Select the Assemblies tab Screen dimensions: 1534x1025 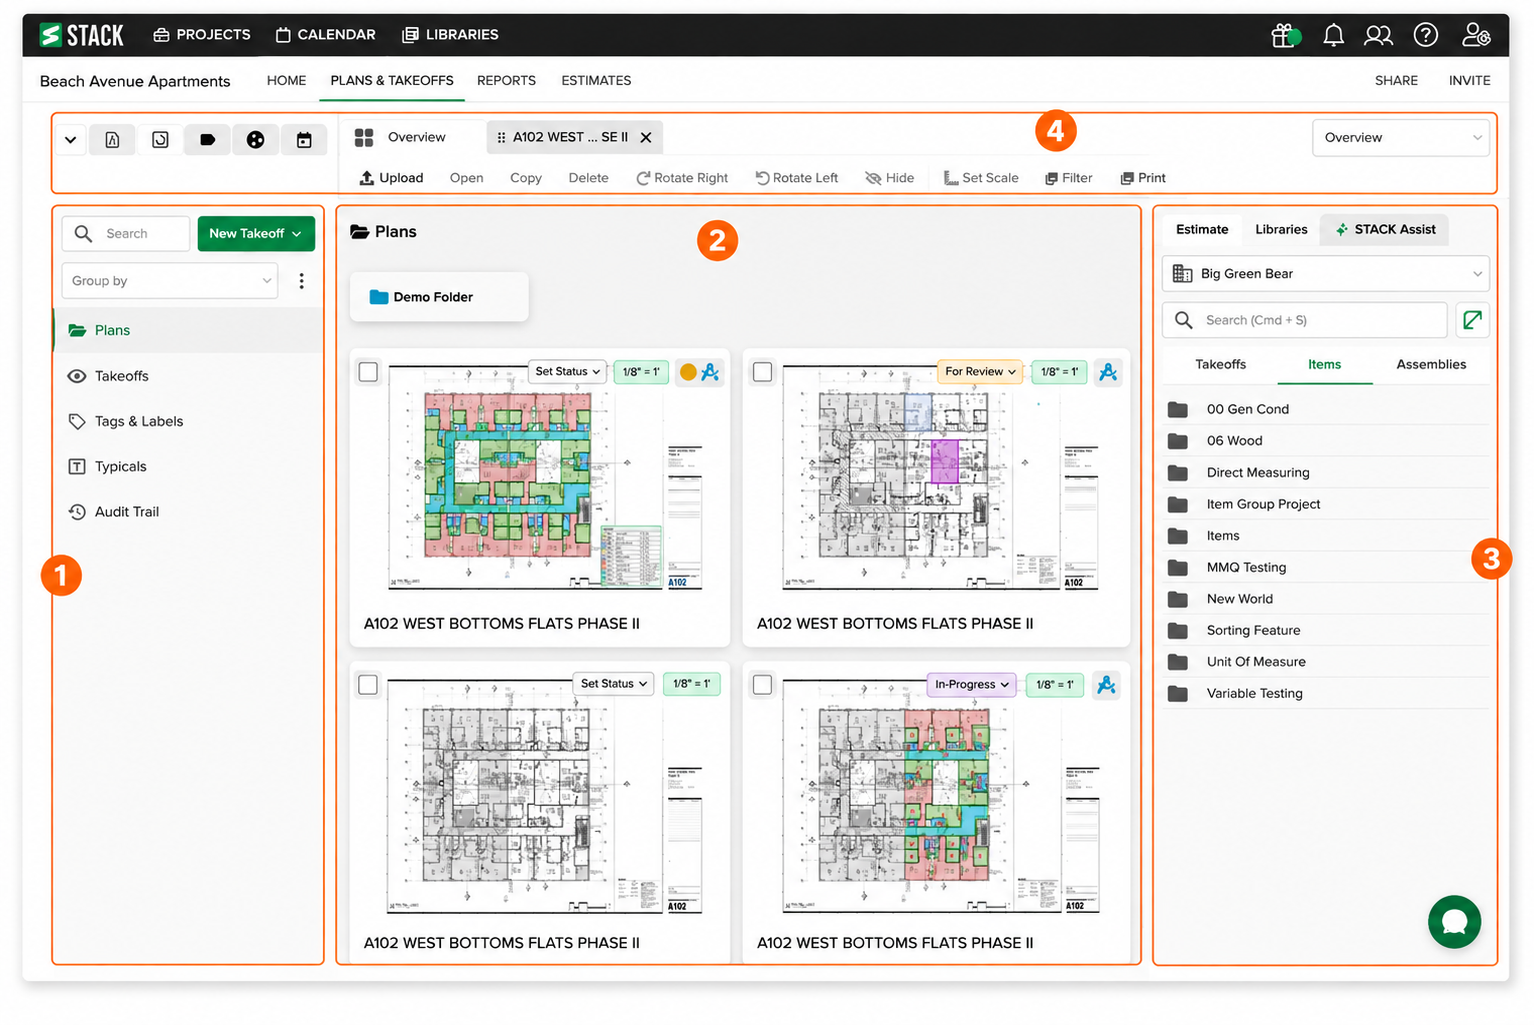1431,365
